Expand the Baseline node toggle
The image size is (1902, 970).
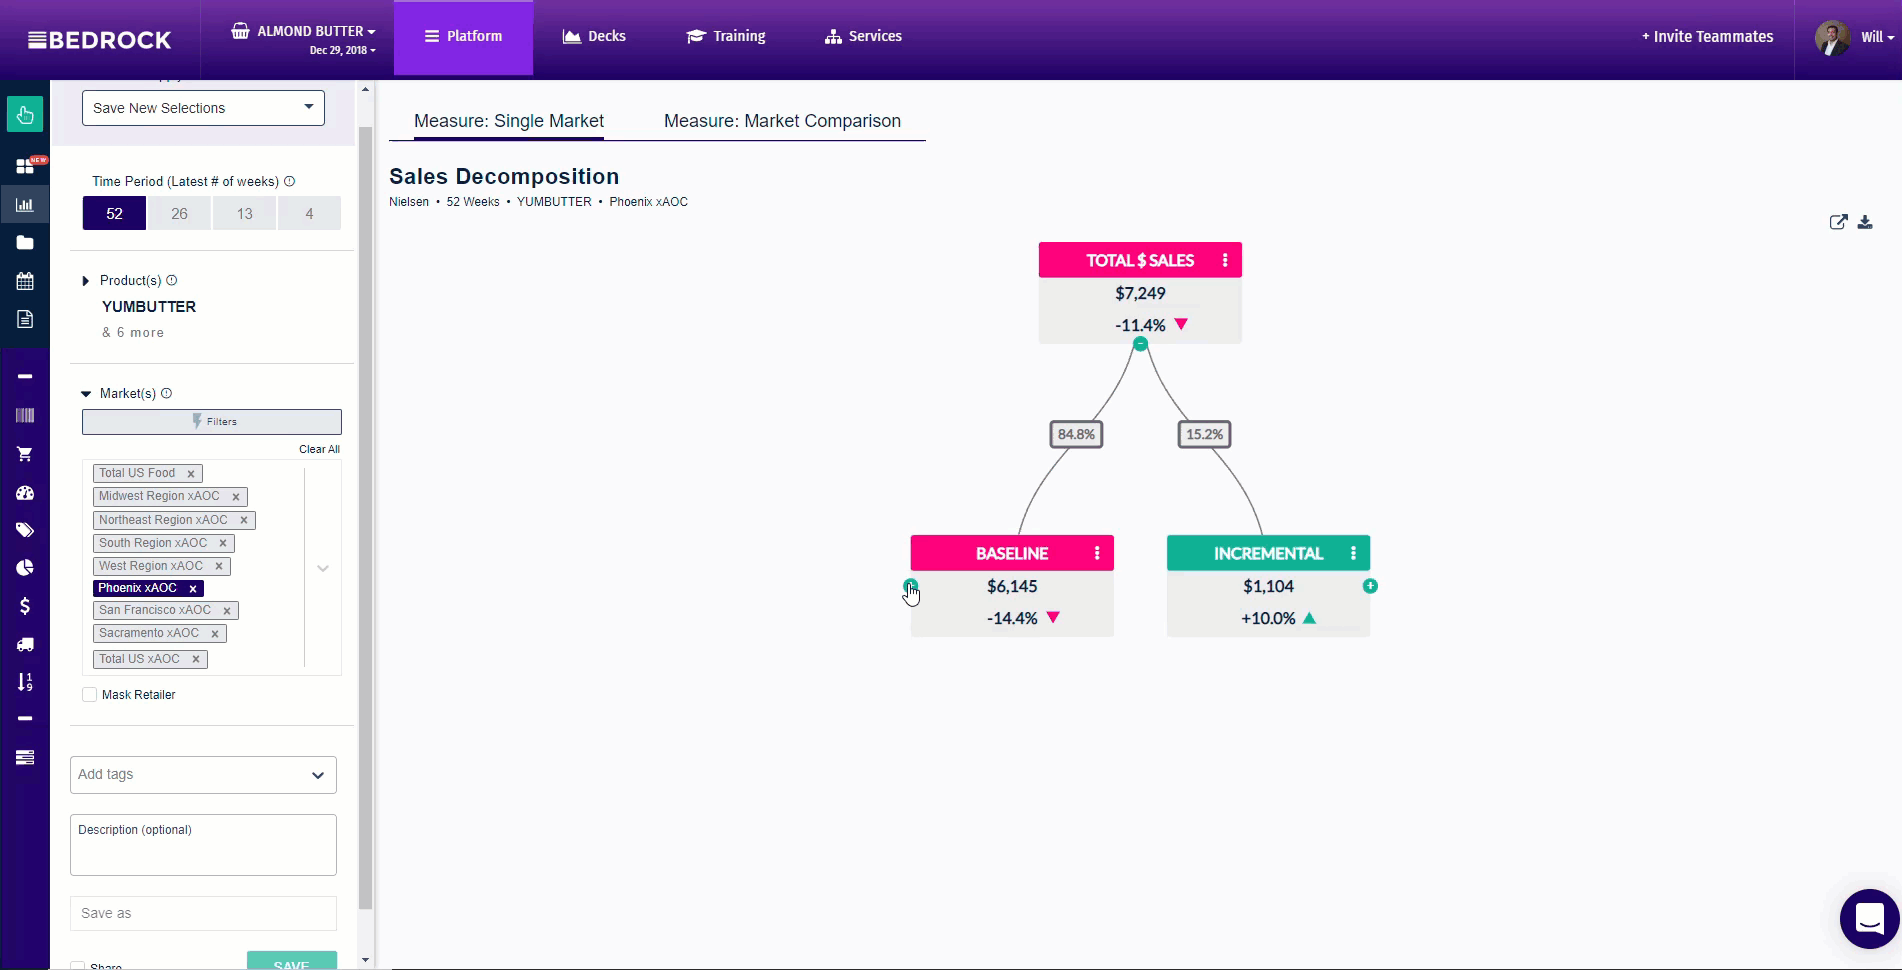click(x=910, y=586)
